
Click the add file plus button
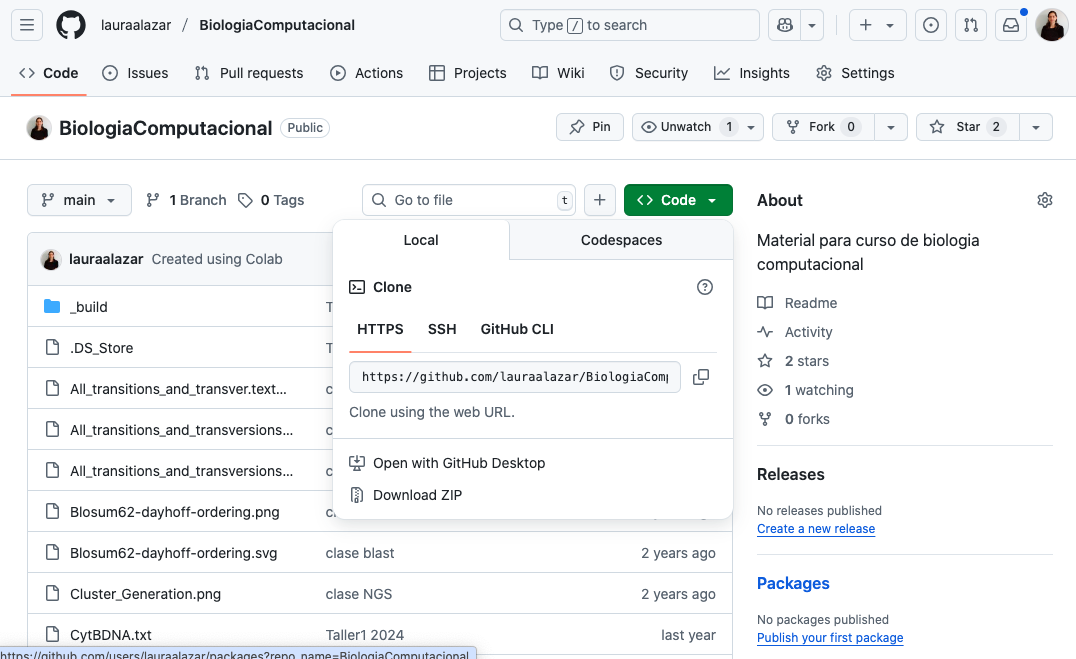[x=599, y=200]
